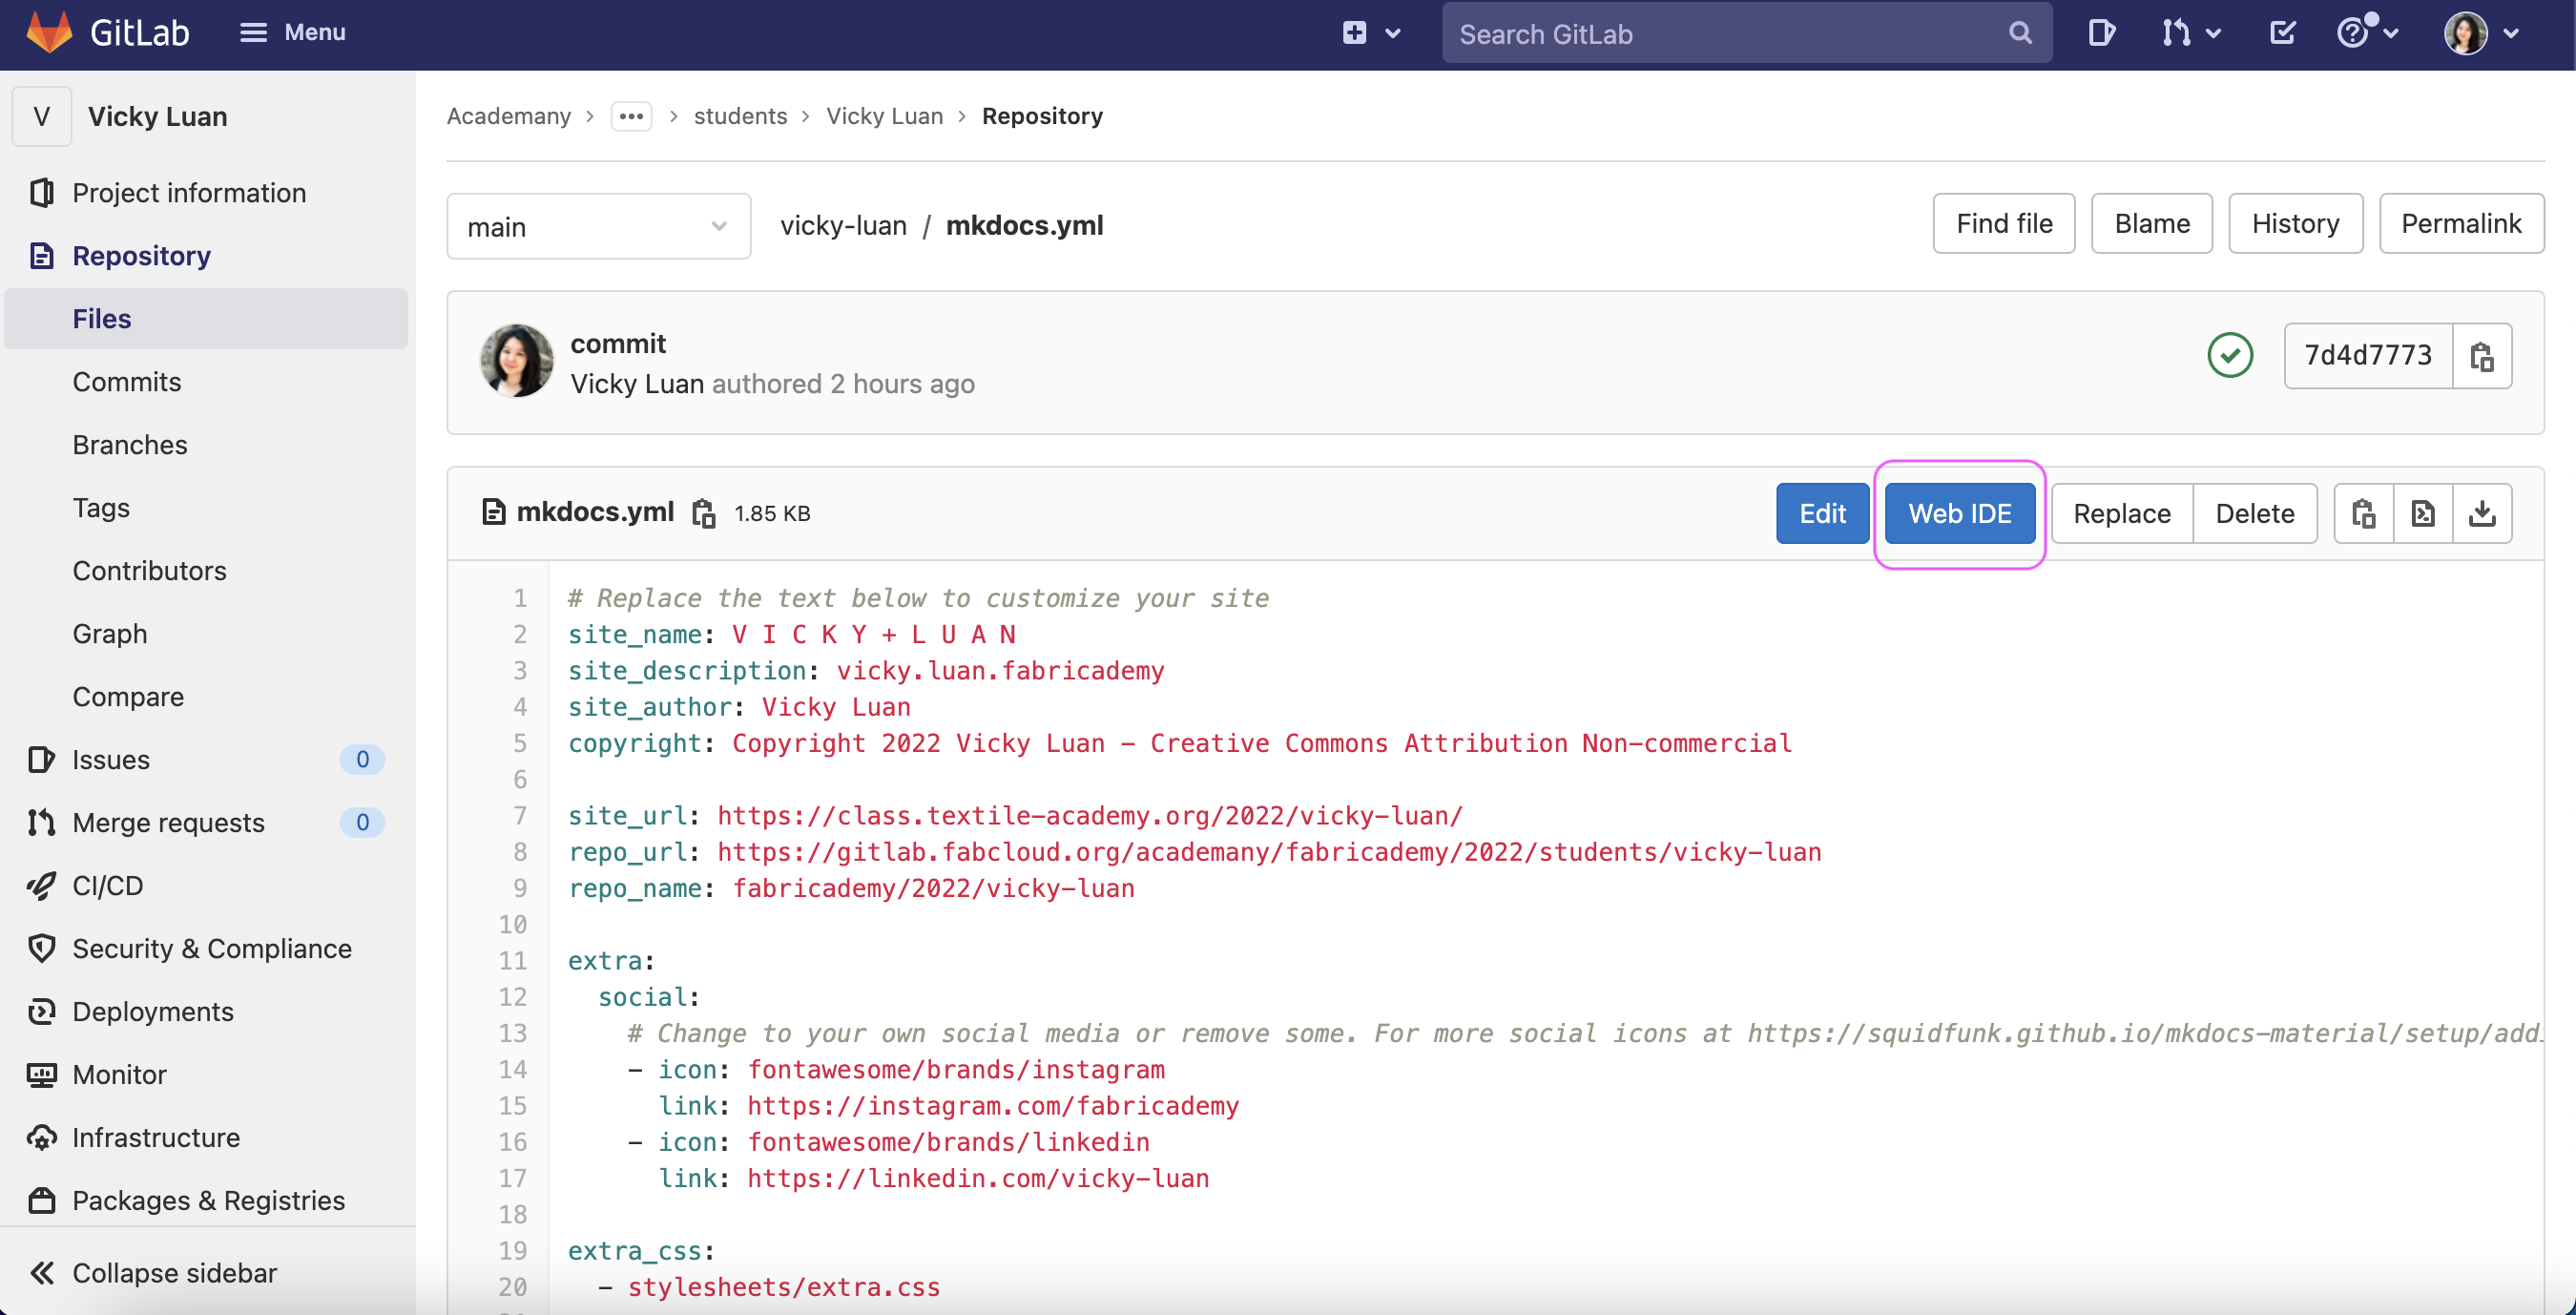Click the repo_url link on line 8

1269,851
